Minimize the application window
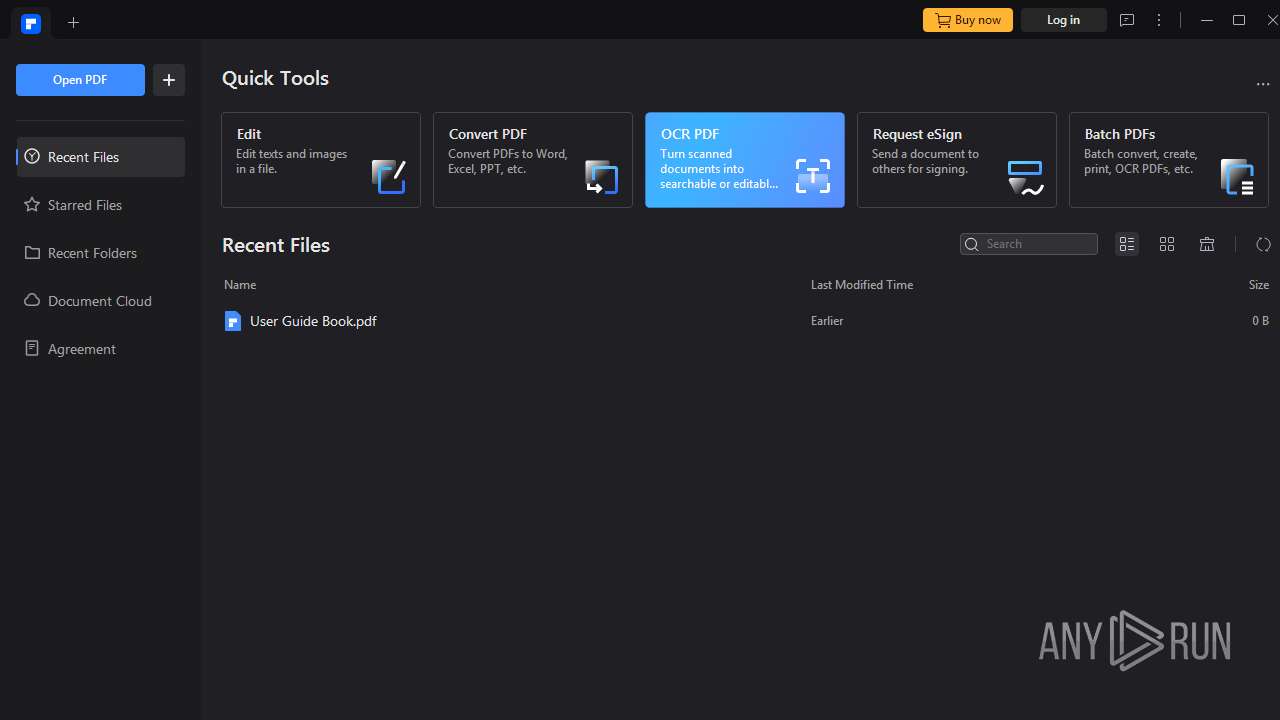The image size is (1280, 720). (x=1207, y=20)
